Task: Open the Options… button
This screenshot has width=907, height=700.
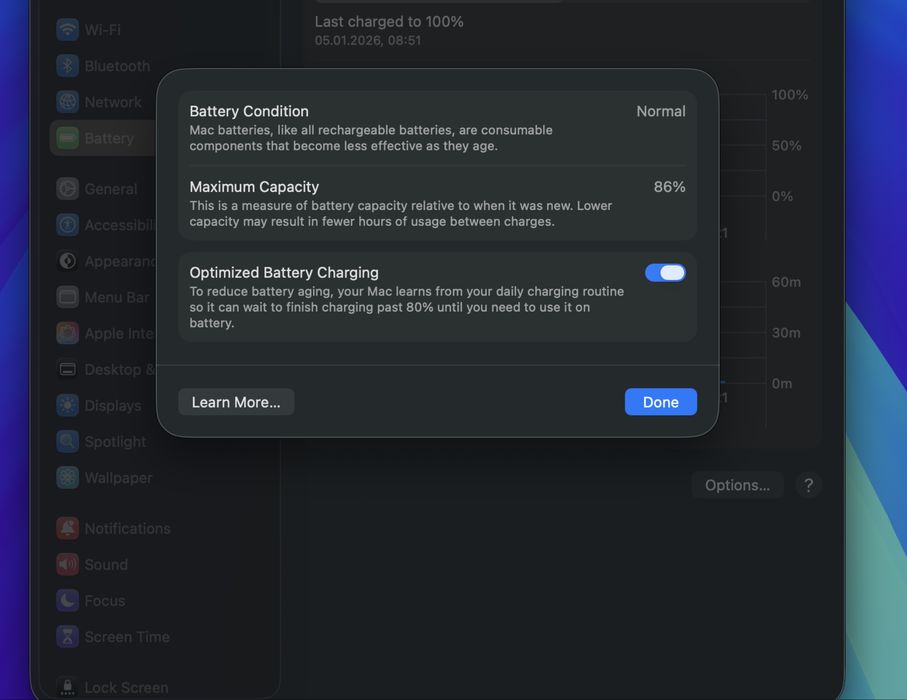Action: pyautogui.click(x=737, y=485)
